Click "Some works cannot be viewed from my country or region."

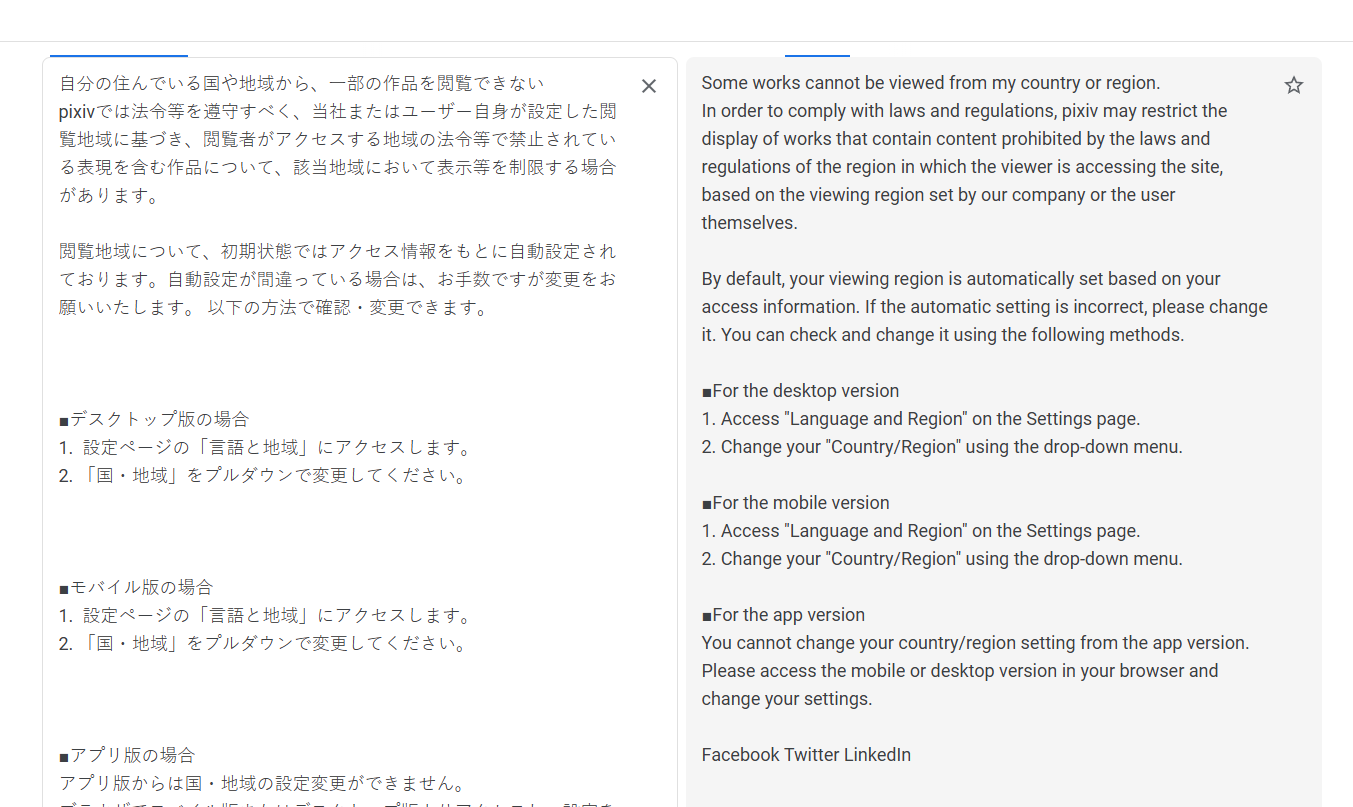coord(931,83)
